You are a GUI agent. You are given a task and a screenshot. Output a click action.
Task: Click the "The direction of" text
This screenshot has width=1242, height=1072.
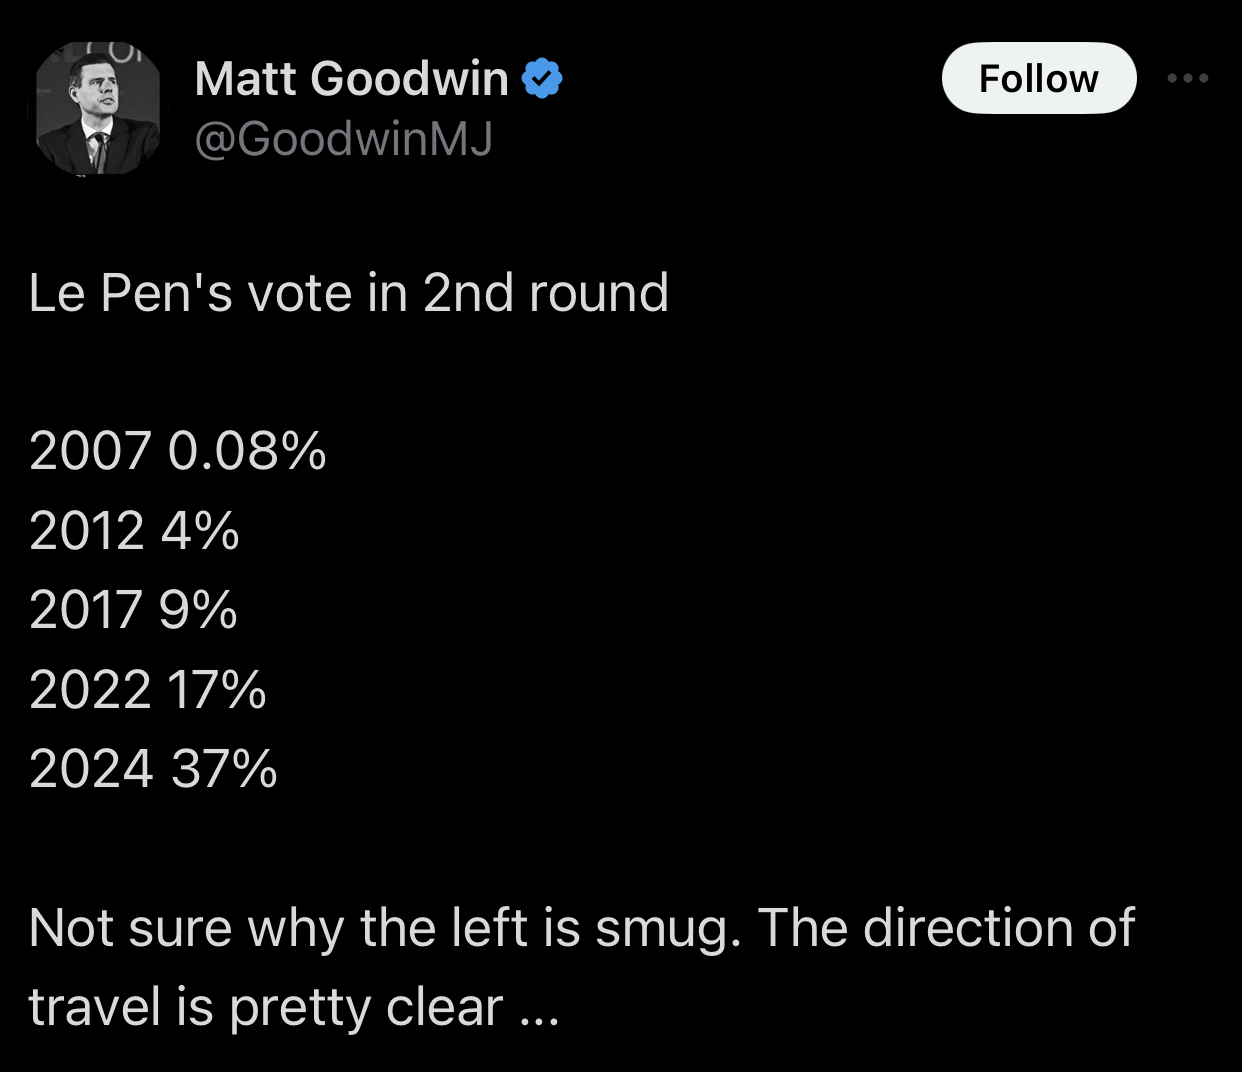pyautogui.click(x=945, y=928)
